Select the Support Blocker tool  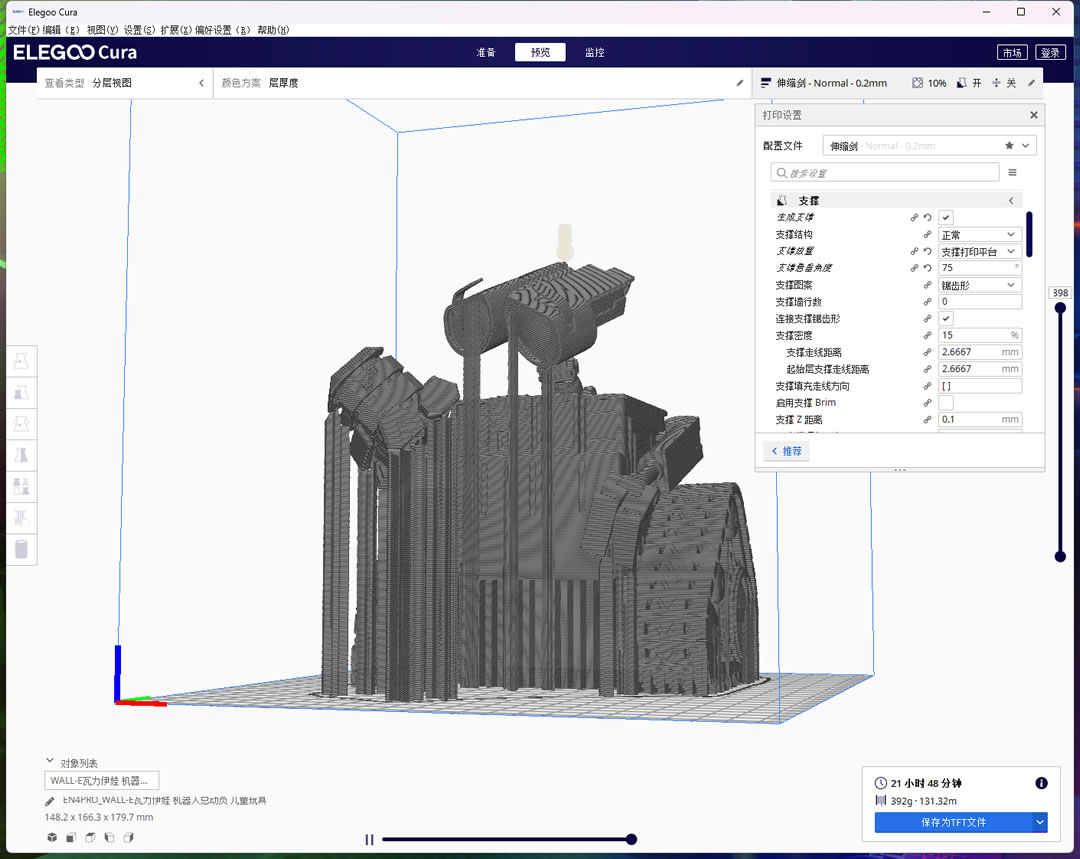pos(21,517)
